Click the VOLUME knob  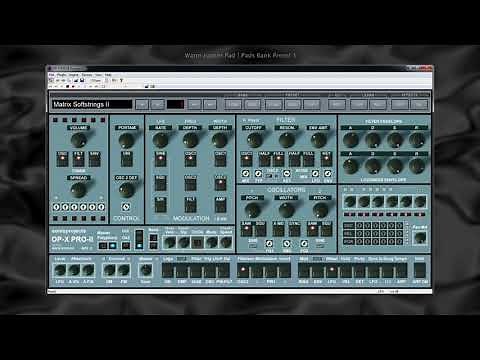click(x=79, y=140)
